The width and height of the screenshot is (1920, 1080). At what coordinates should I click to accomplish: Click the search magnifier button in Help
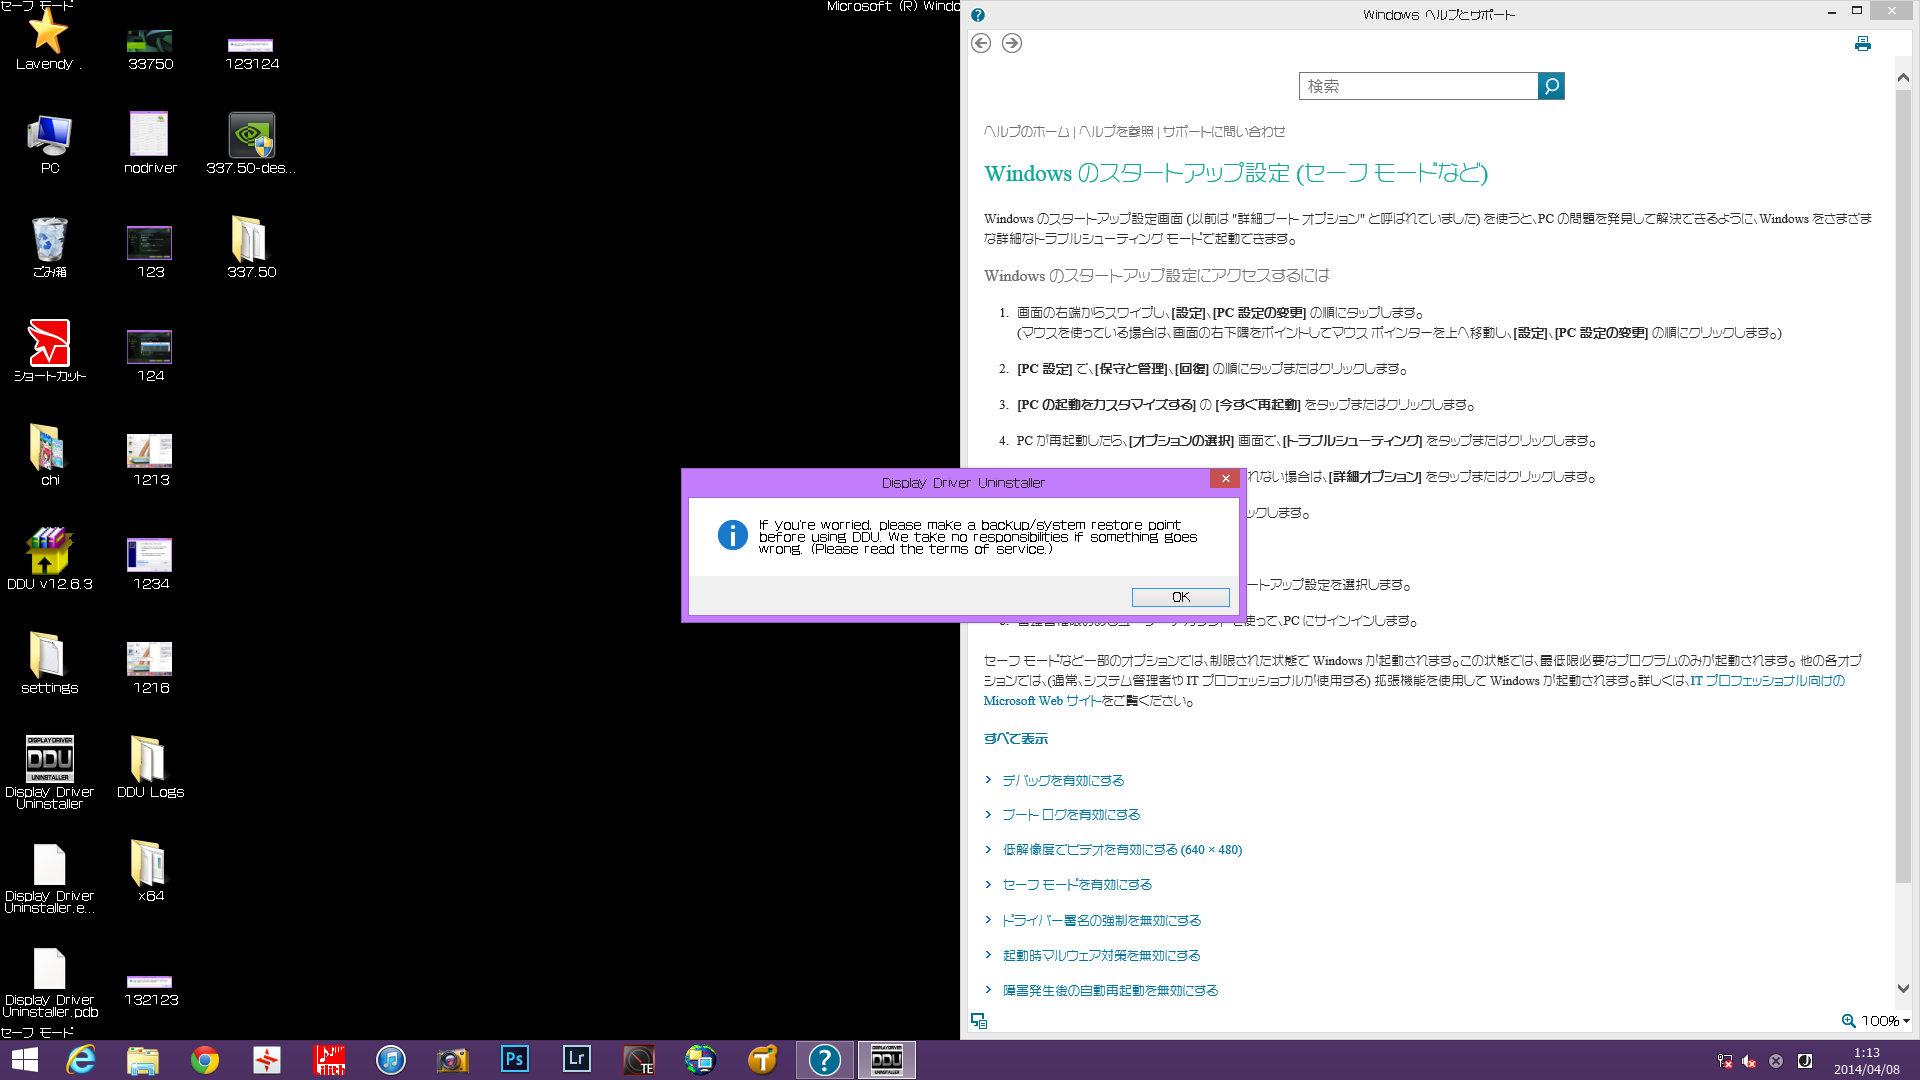pyautogui.click(x=1551, y=86)
